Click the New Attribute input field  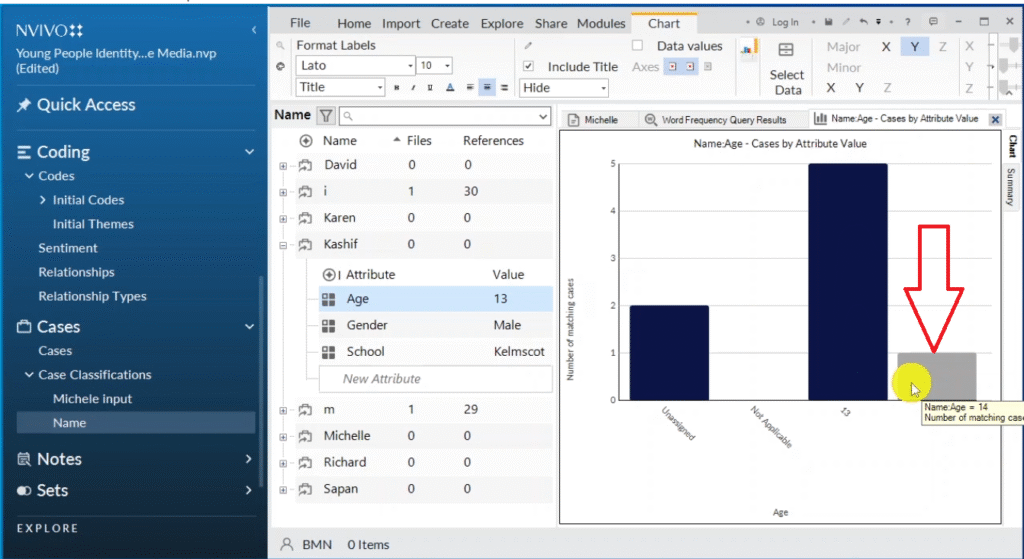pos(435,379)
